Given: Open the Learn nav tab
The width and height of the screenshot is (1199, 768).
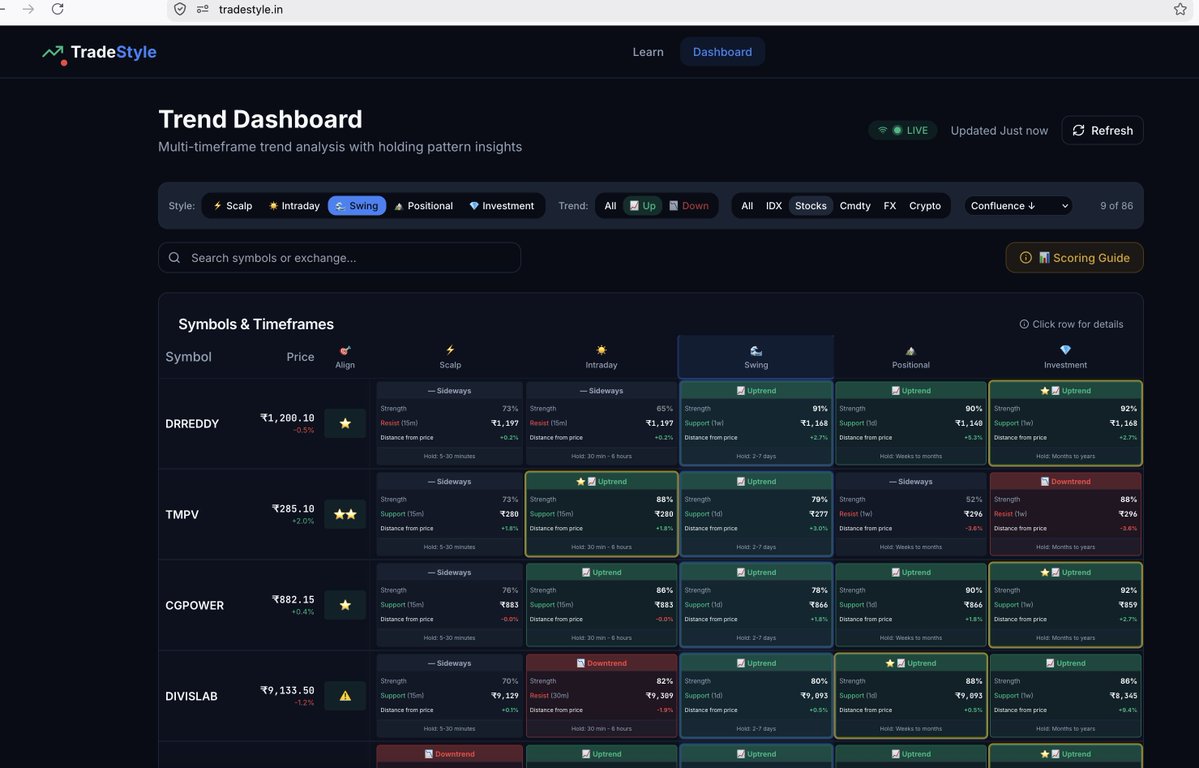Looking at the screenshot, I should click(x=648, y=52).
